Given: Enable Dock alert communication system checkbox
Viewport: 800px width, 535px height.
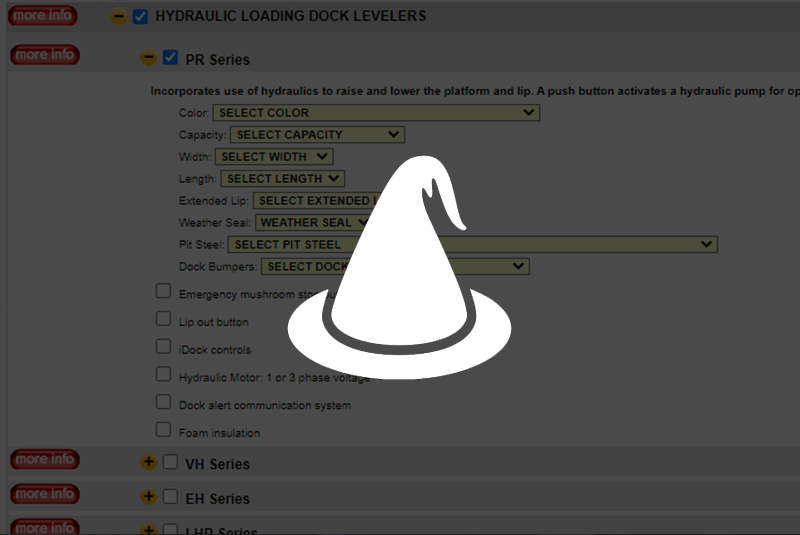Looking at the screenshot, I should tap(163, 402).
